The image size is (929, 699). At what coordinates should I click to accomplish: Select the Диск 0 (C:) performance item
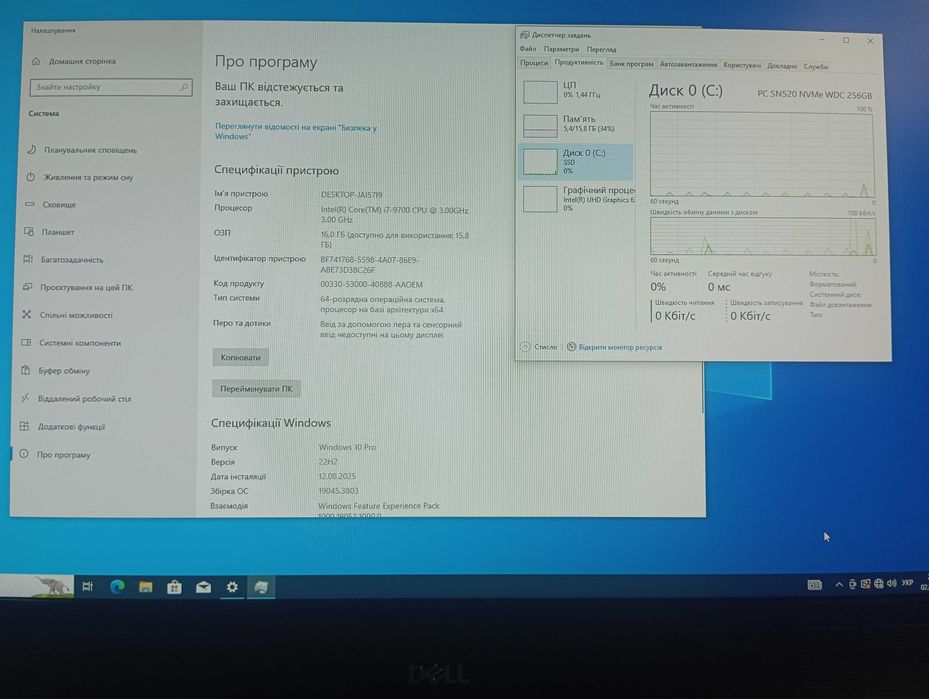576,161
